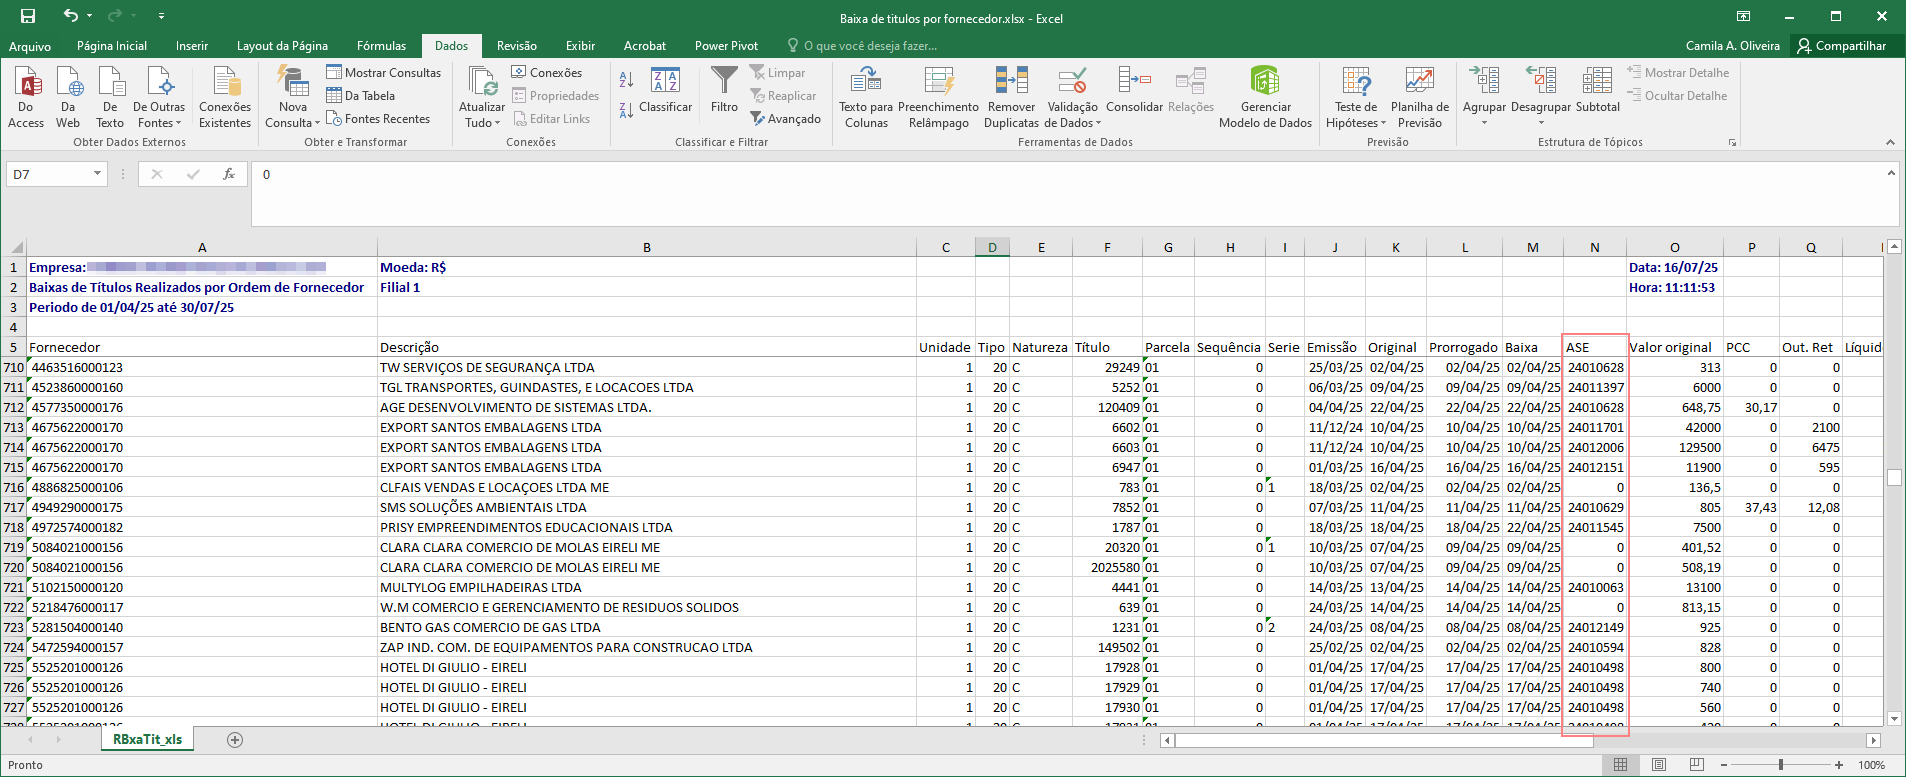Open Conexões Existentes
The width and height of the screenshot is (1906, 777).
pos(225,97)
